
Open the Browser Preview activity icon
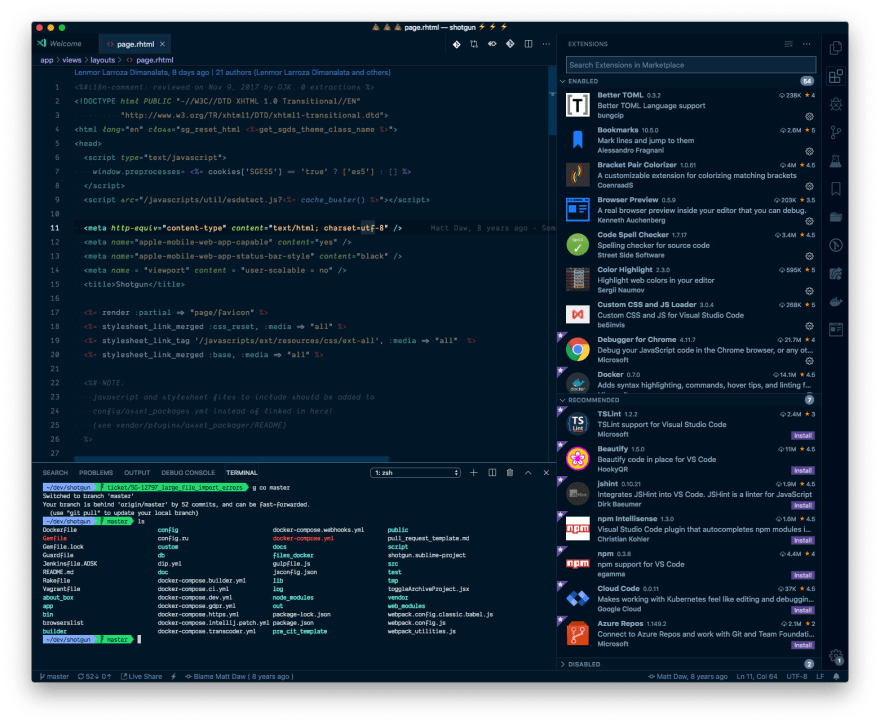click(x=836, y=329)
